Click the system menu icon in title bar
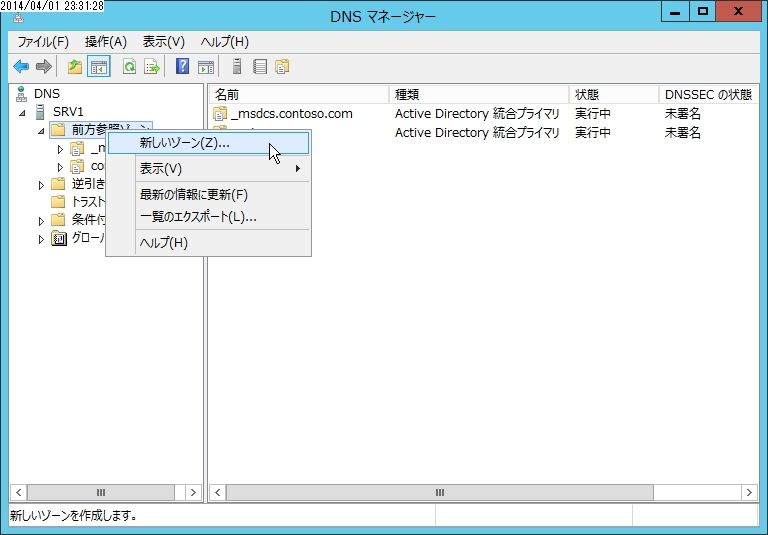Viewport: 768px width, 535px height. [18, 19]
